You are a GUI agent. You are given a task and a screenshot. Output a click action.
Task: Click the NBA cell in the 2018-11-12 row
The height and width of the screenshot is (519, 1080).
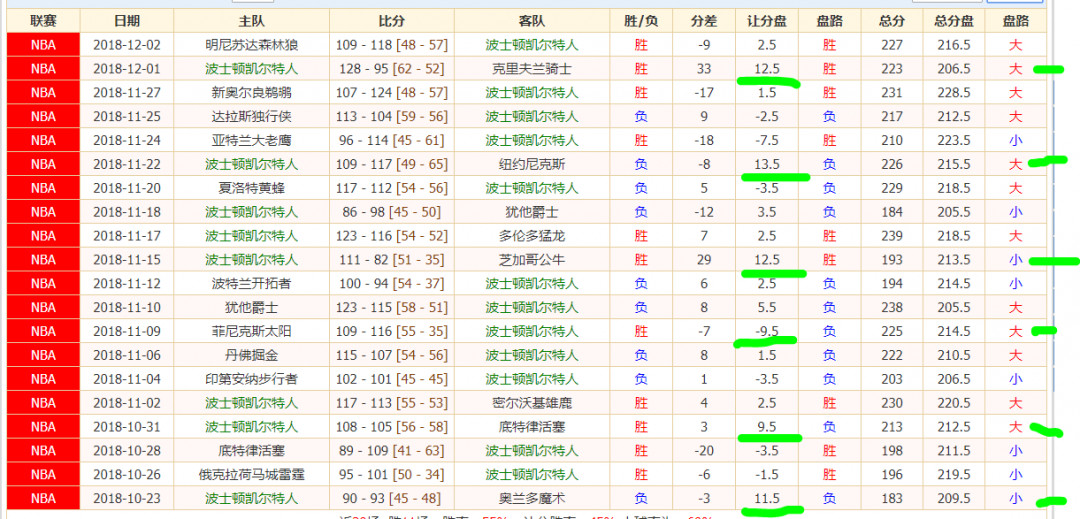pos(43,284)
